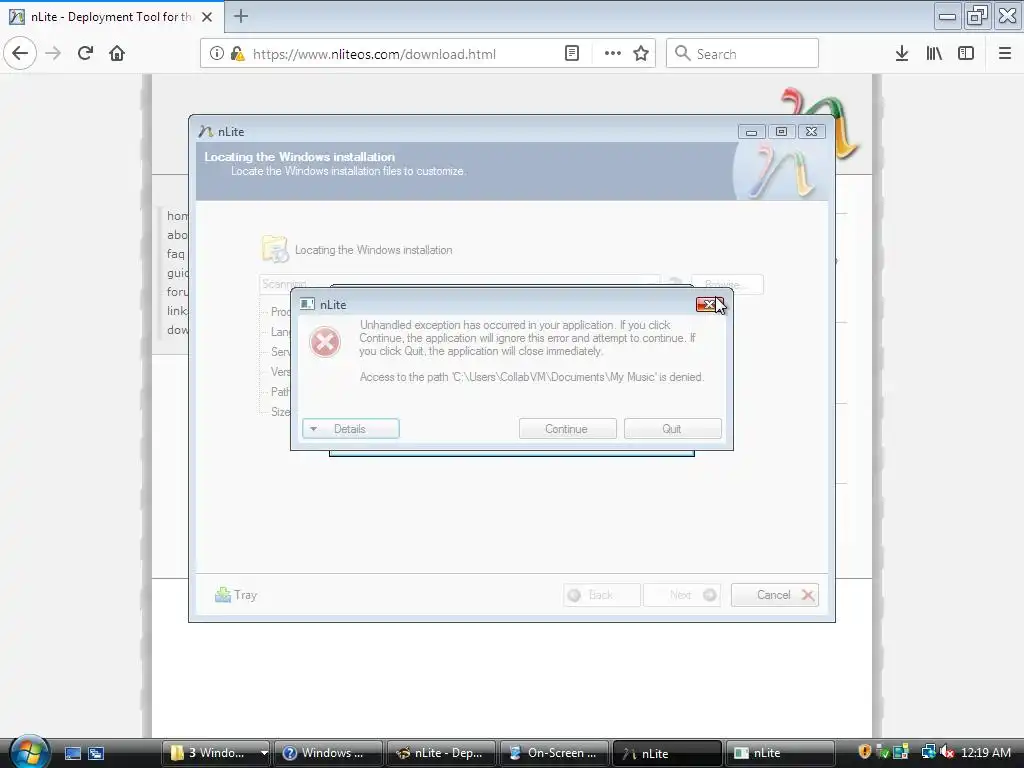The width and height of the screenshot is (1024, 768).
Task: Click the Locating Windows installation folder icon
Action: tap(275, 249)
